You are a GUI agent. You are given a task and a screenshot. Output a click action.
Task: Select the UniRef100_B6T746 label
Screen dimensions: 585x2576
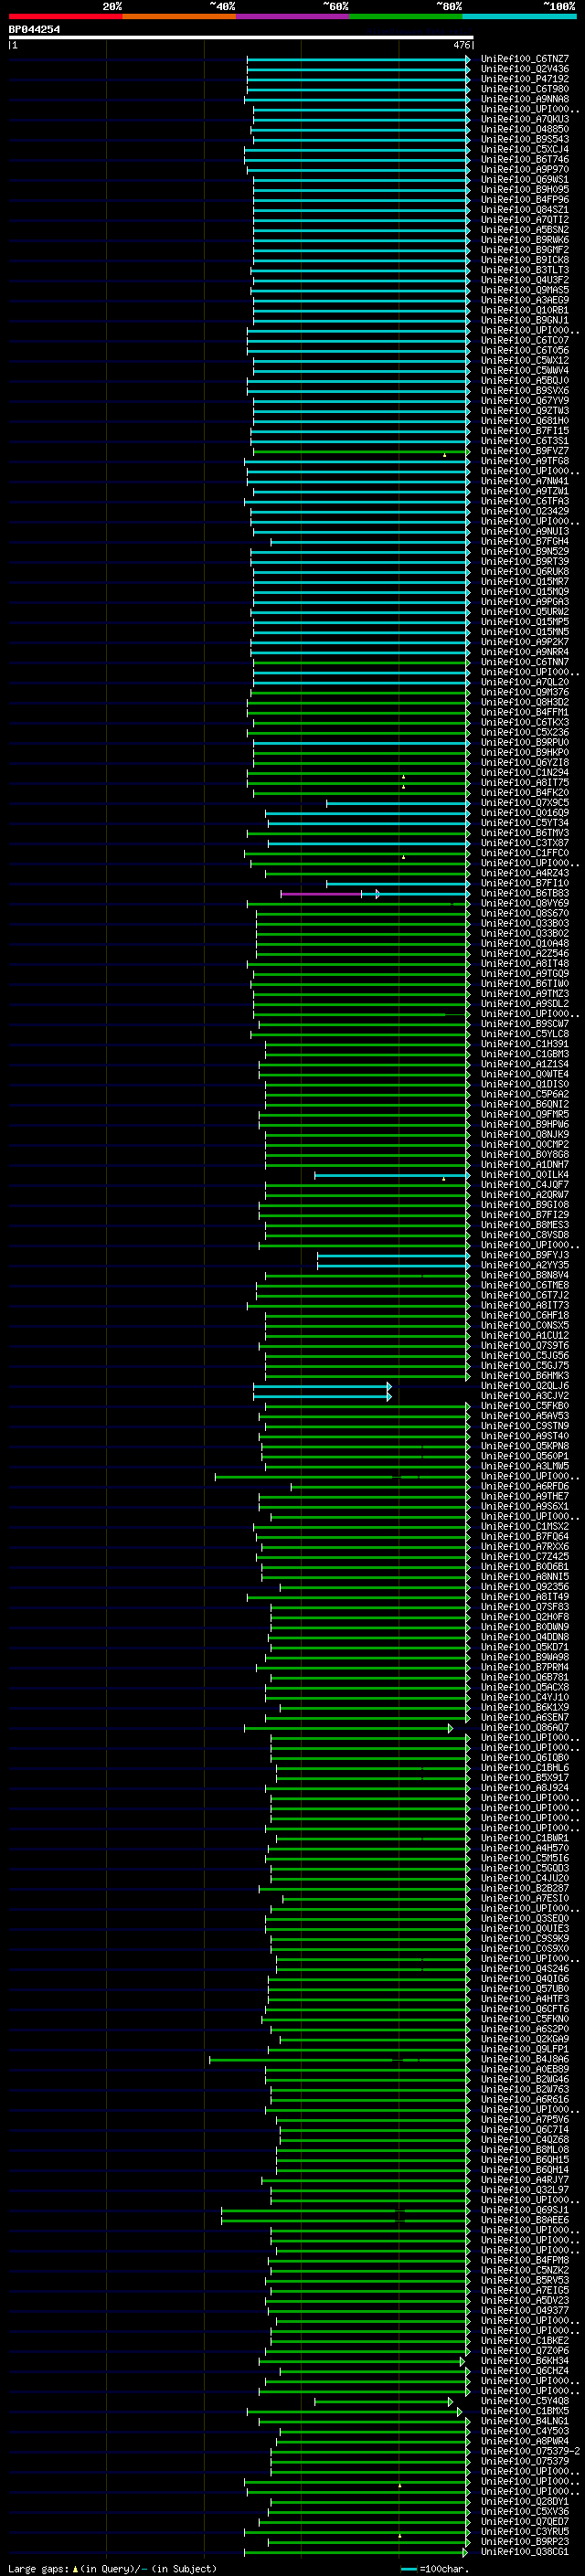click(x=524, y=159)
